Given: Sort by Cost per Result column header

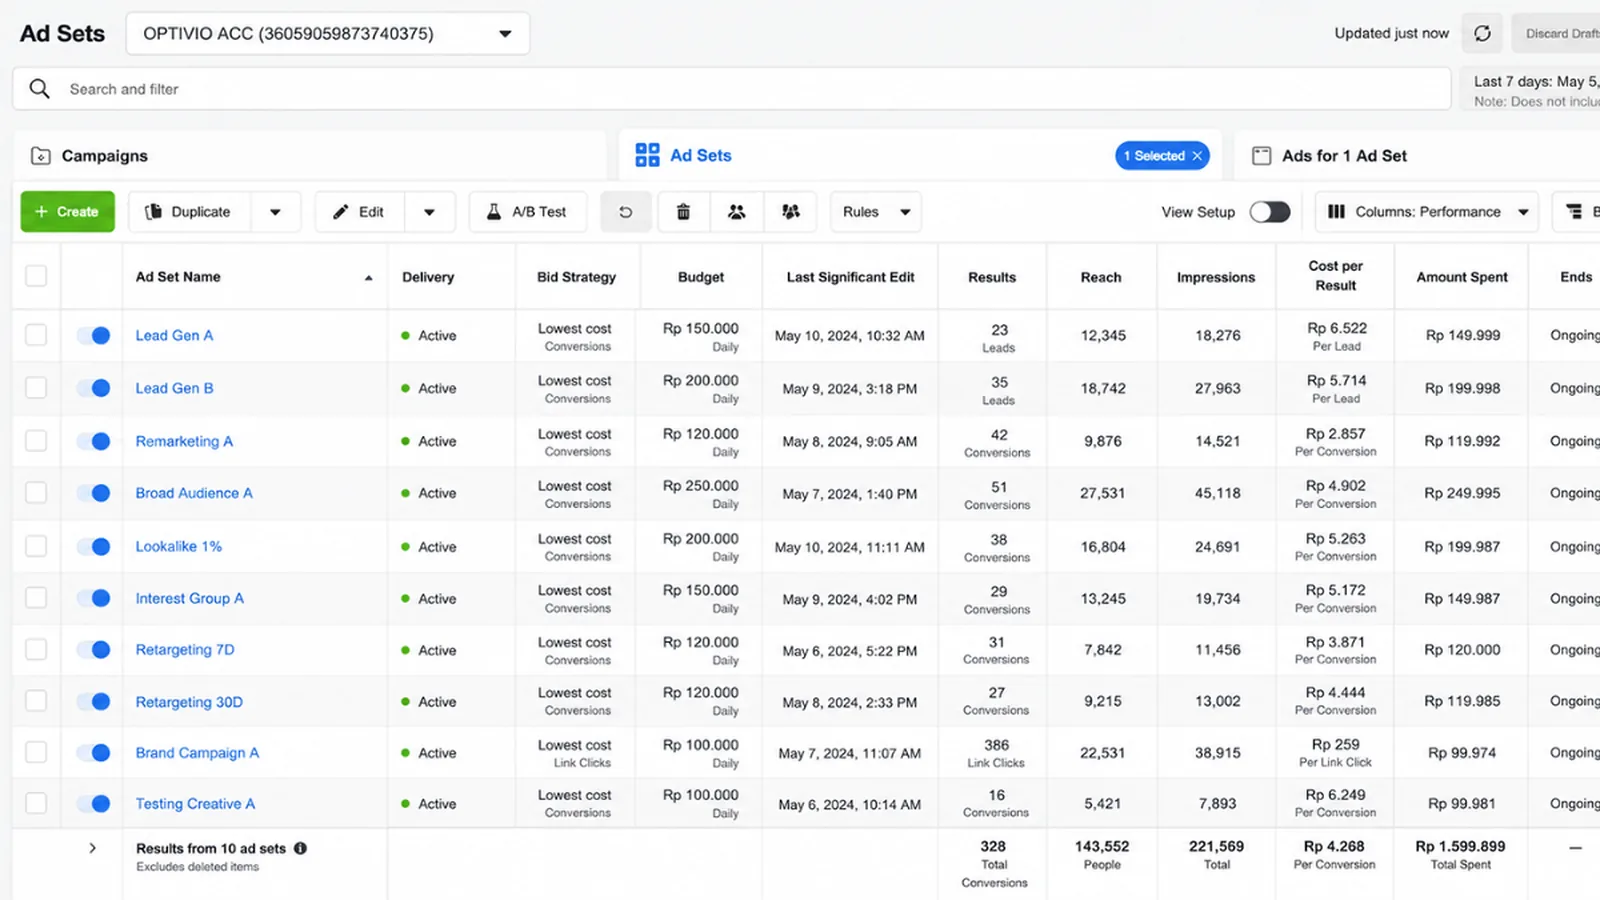Looking at the screenshot, I should click(x=1336, y=276).
